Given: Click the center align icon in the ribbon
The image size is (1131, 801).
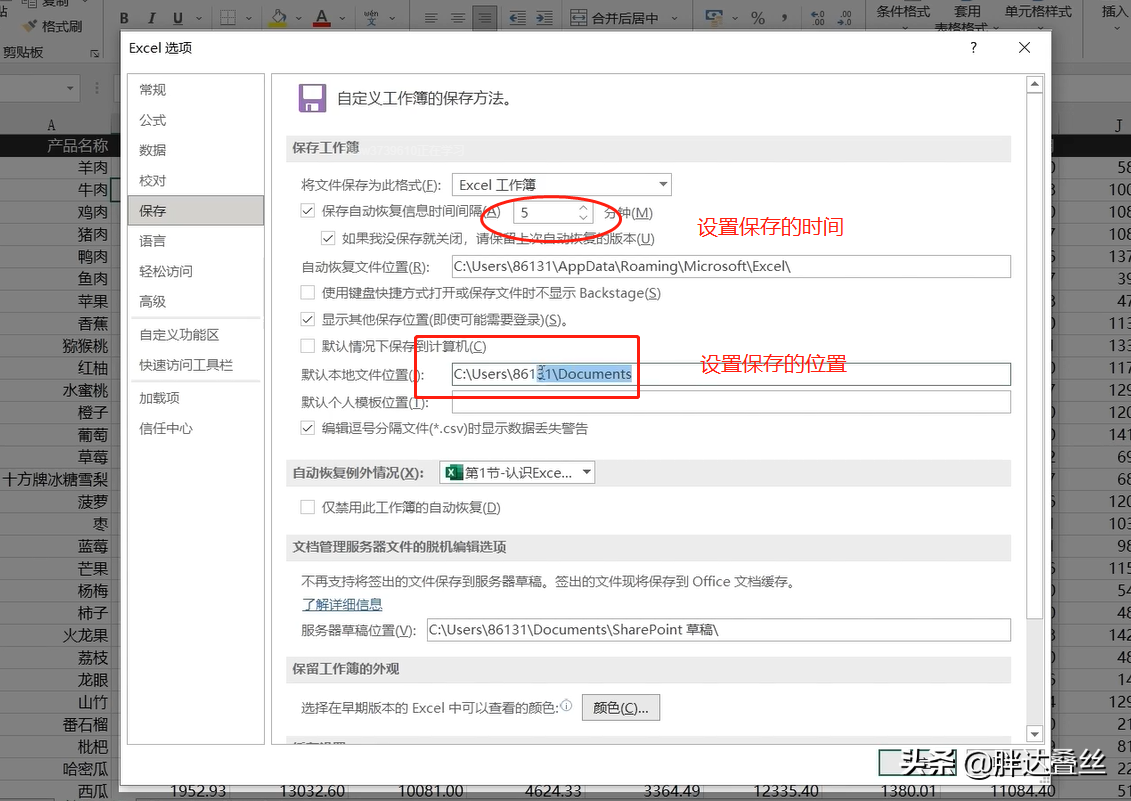Looking at the screenshot, I should click(x=457, y=18).
